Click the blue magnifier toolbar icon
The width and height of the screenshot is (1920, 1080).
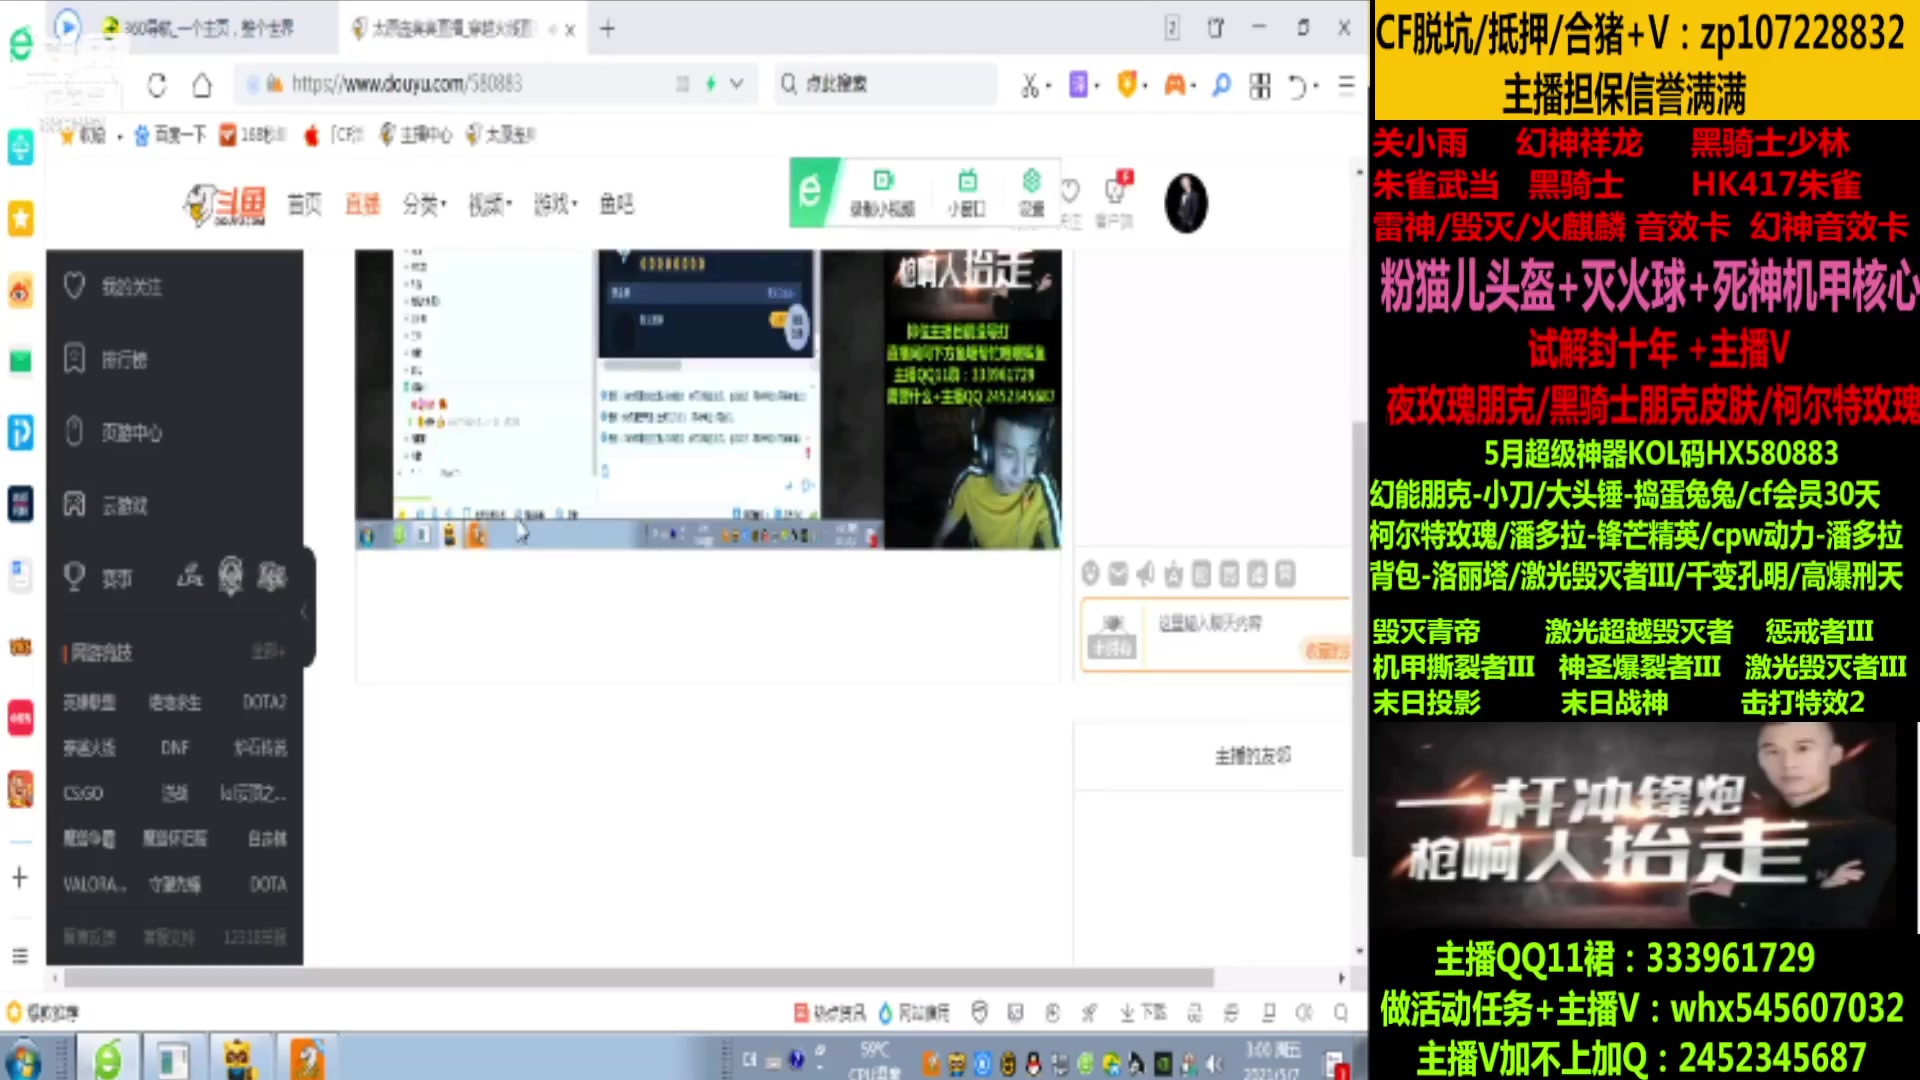pos(1221,85)
